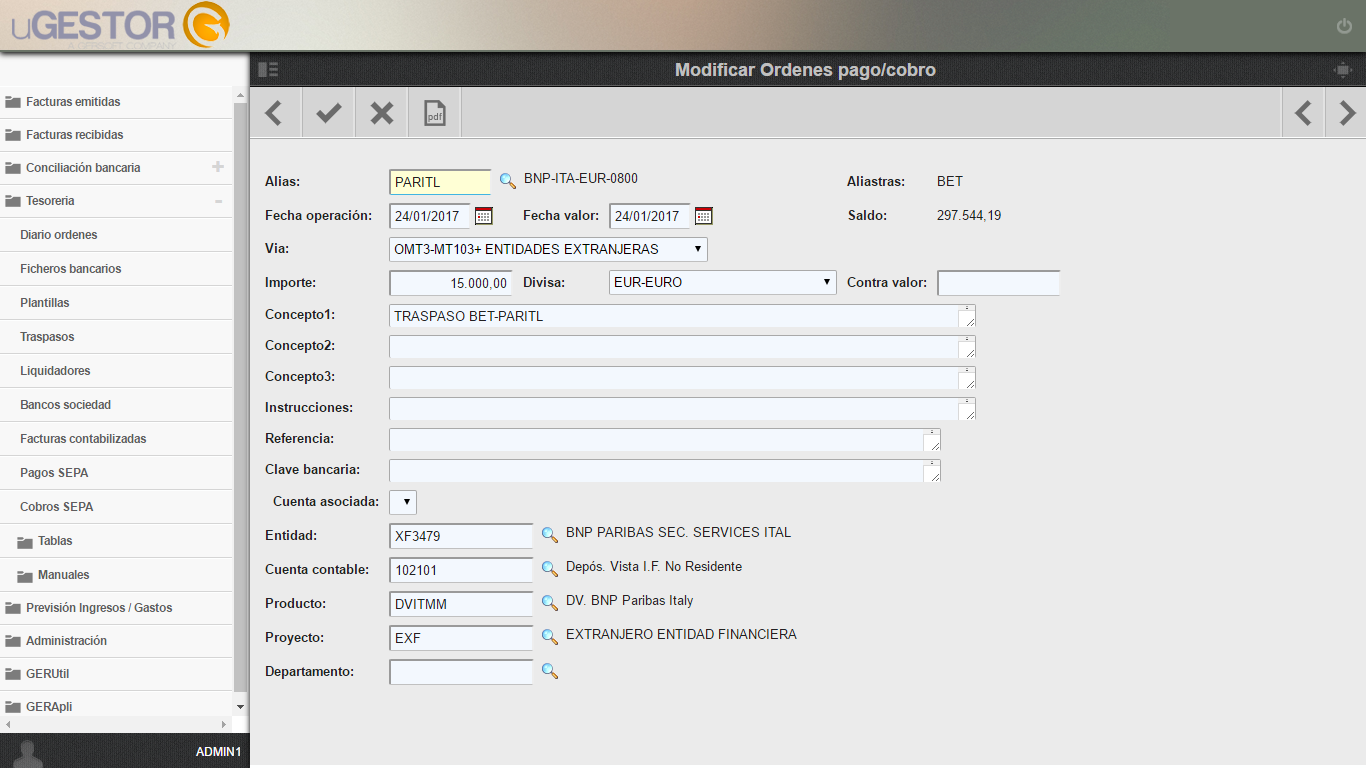The image size is (1366, 768).
Task: Search Departamento with magnifier icon
Action: click(549, 671)
